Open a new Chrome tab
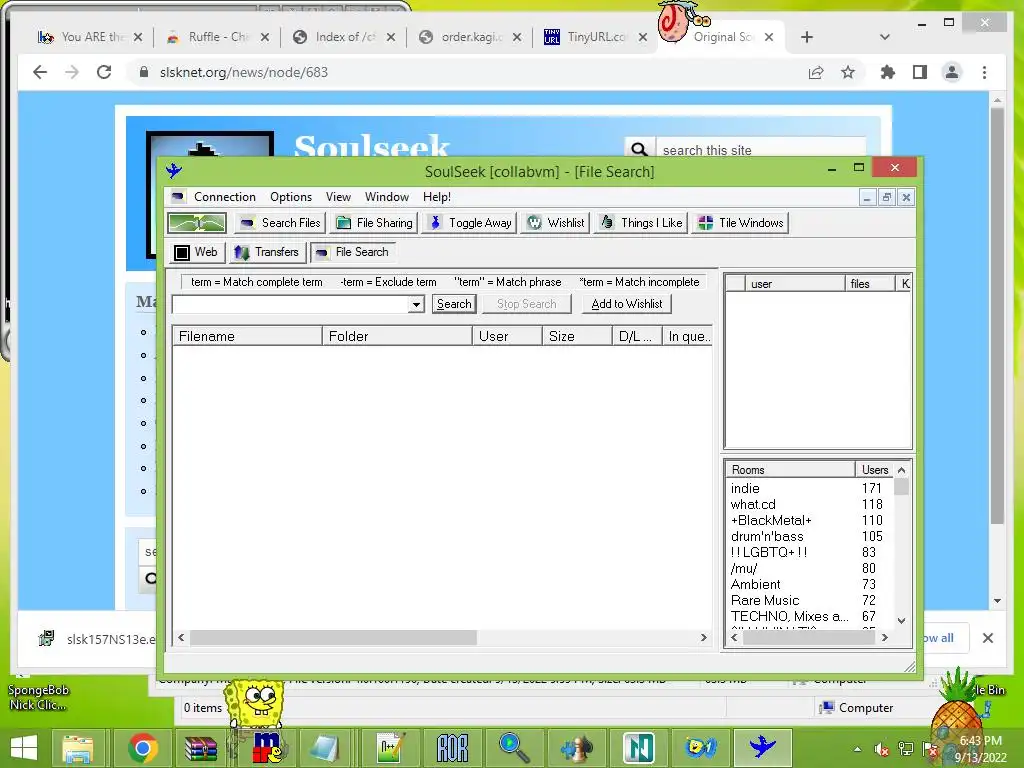The height and width of the screenshot is (768, 1024). click(x=807, y=37)
